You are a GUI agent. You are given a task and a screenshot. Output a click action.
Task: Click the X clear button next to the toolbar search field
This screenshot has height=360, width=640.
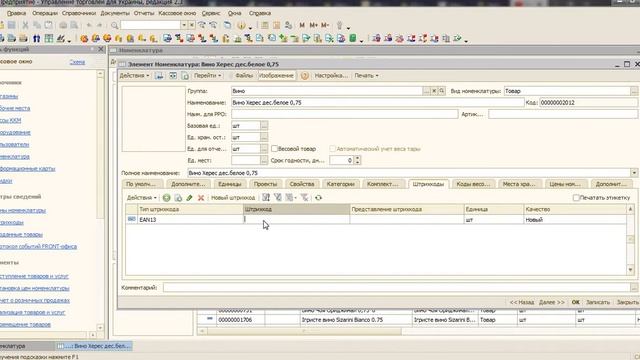[x=191, y=25]
